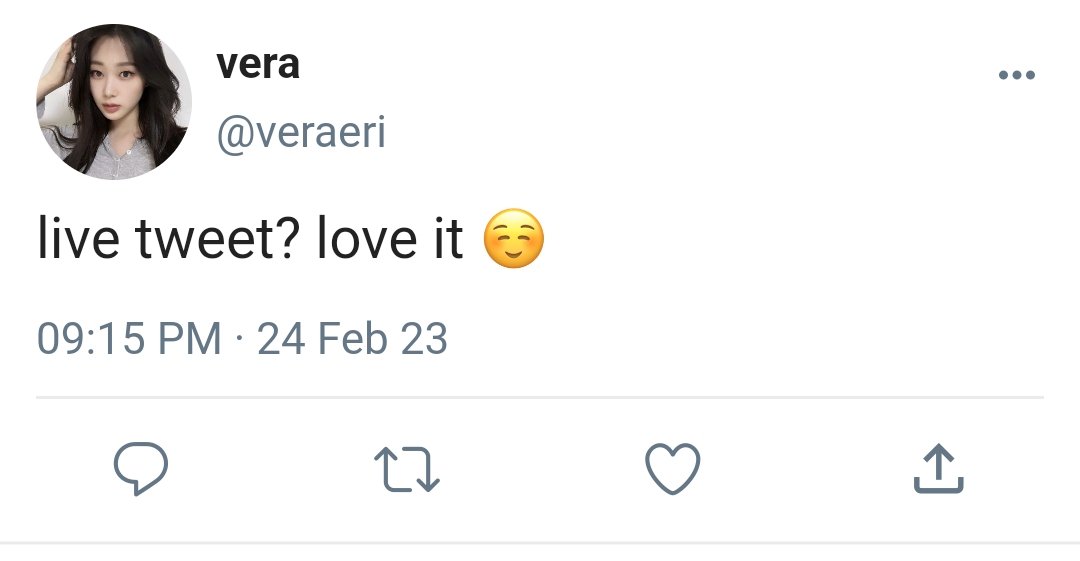Toggle the heart to favorite vera's tweet
The image size is (1080, 561).
tap(672, 469)
